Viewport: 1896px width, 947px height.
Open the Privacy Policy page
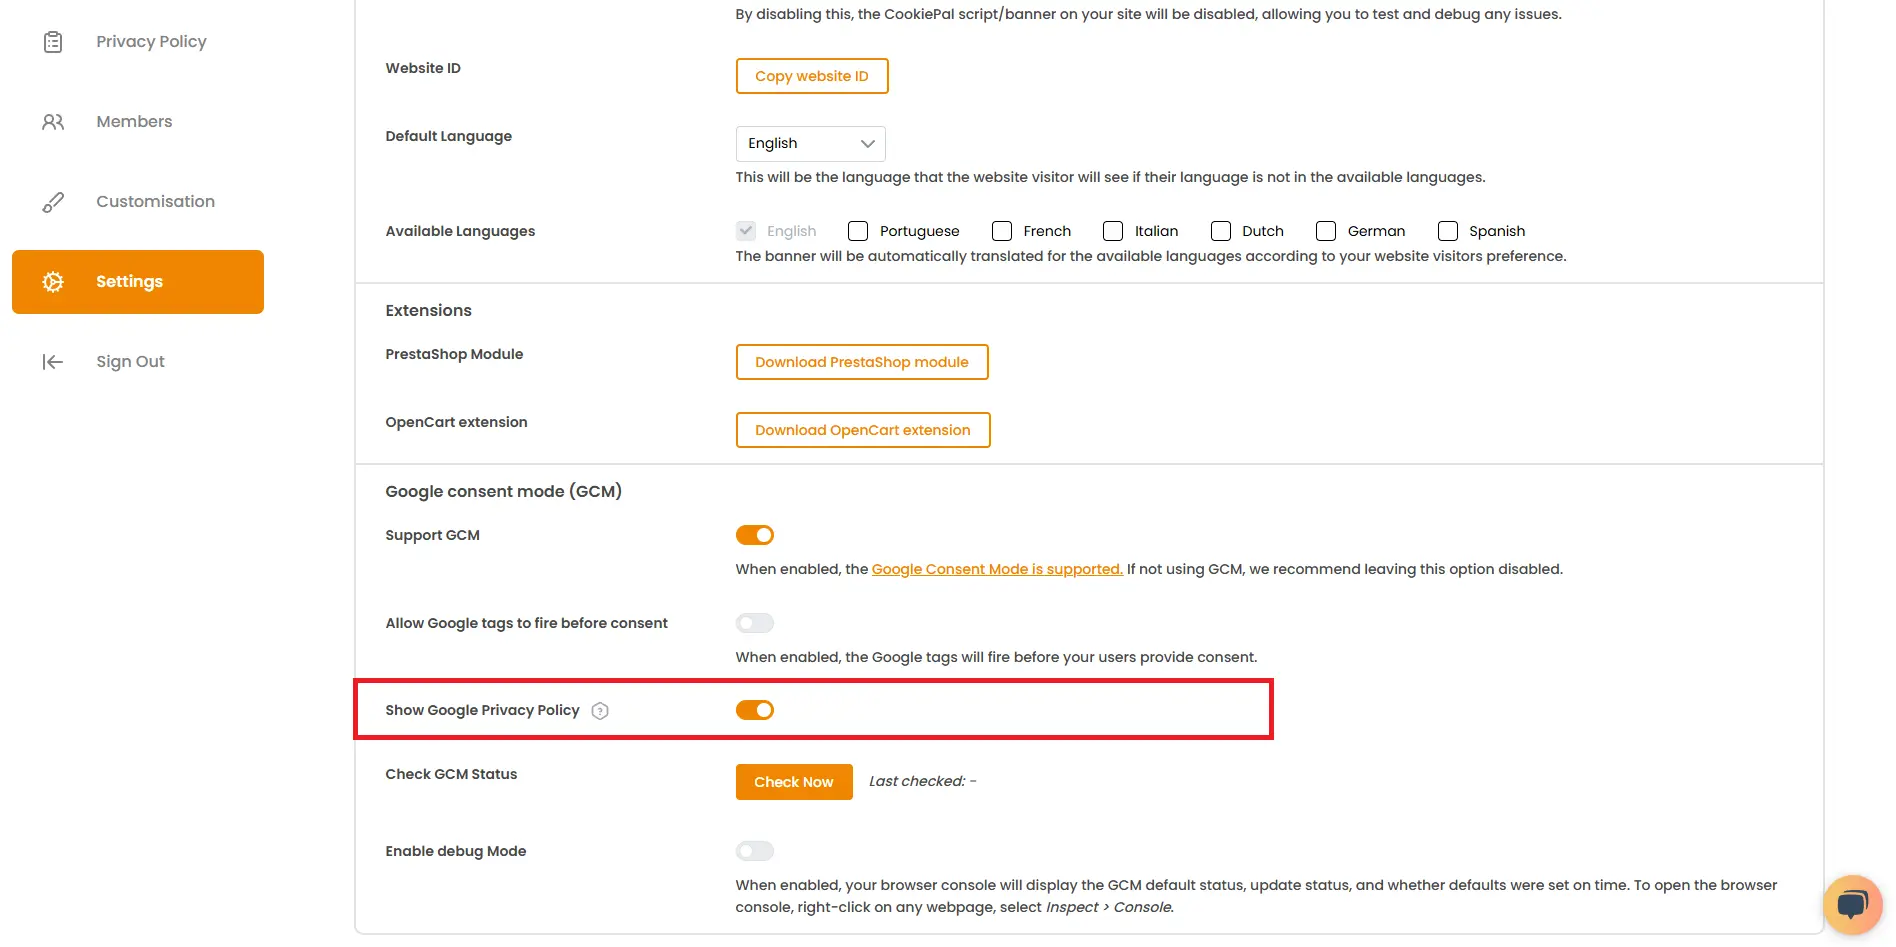click(x=151, y=41)
